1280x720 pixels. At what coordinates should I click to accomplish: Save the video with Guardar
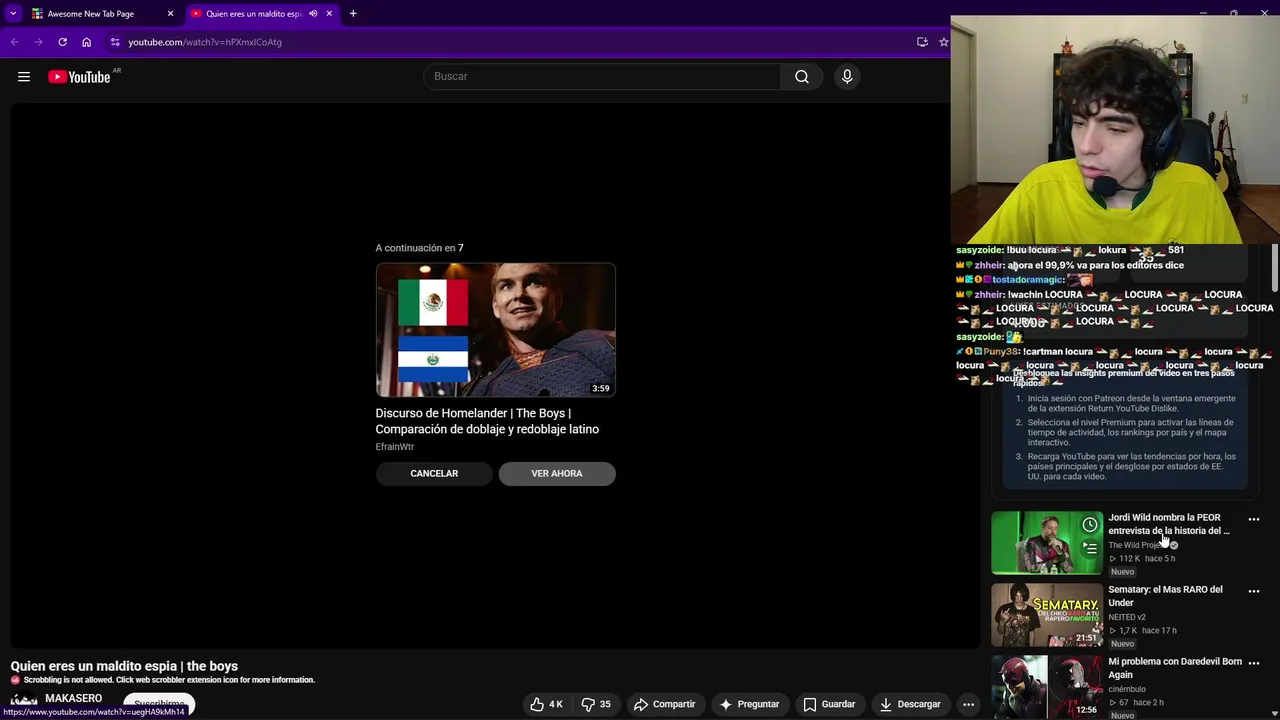click(x=829, y=704)
